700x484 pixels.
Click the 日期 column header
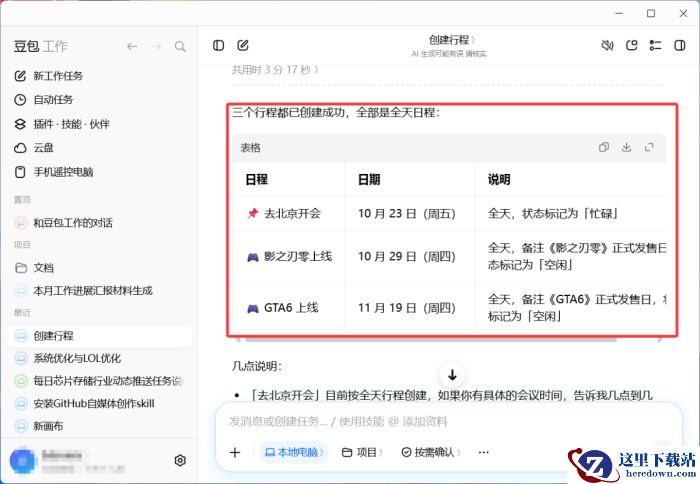tap(409, 179)
